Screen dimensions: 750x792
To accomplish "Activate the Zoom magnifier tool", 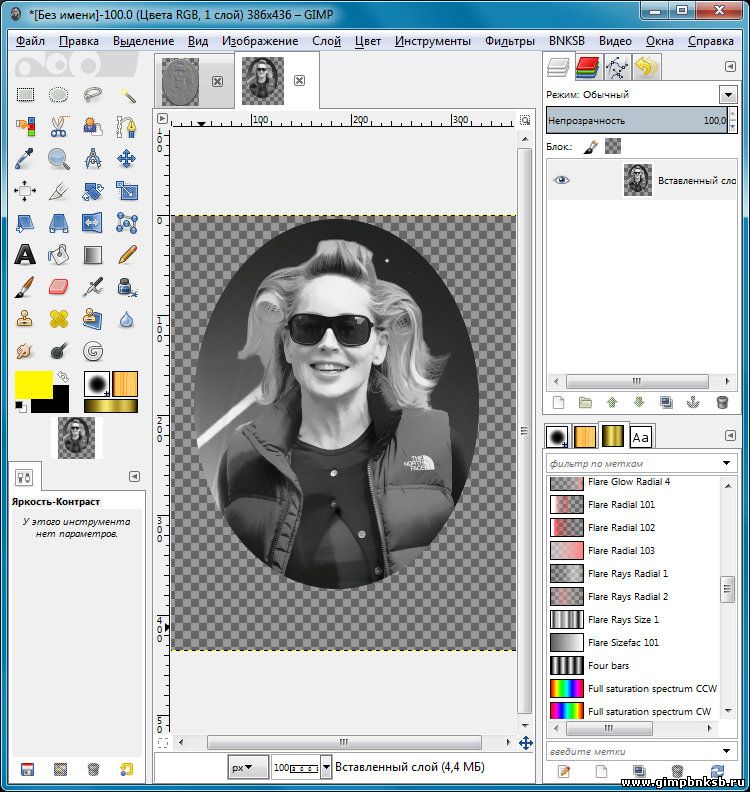I will click(x=59, y=159).
